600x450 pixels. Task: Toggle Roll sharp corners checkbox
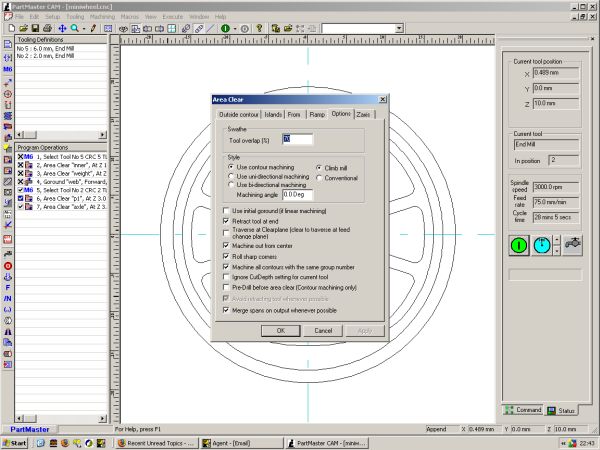[226, 256]
